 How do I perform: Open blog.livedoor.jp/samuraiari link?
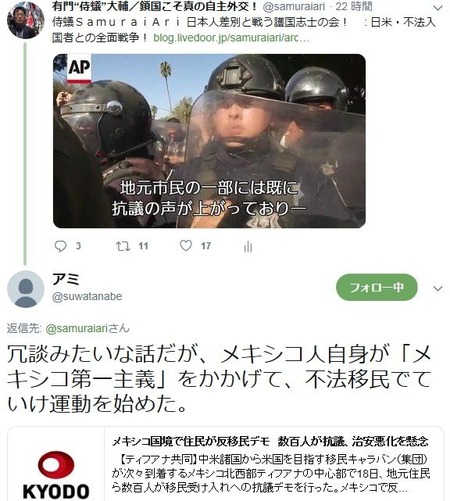(x=231, y=38)
